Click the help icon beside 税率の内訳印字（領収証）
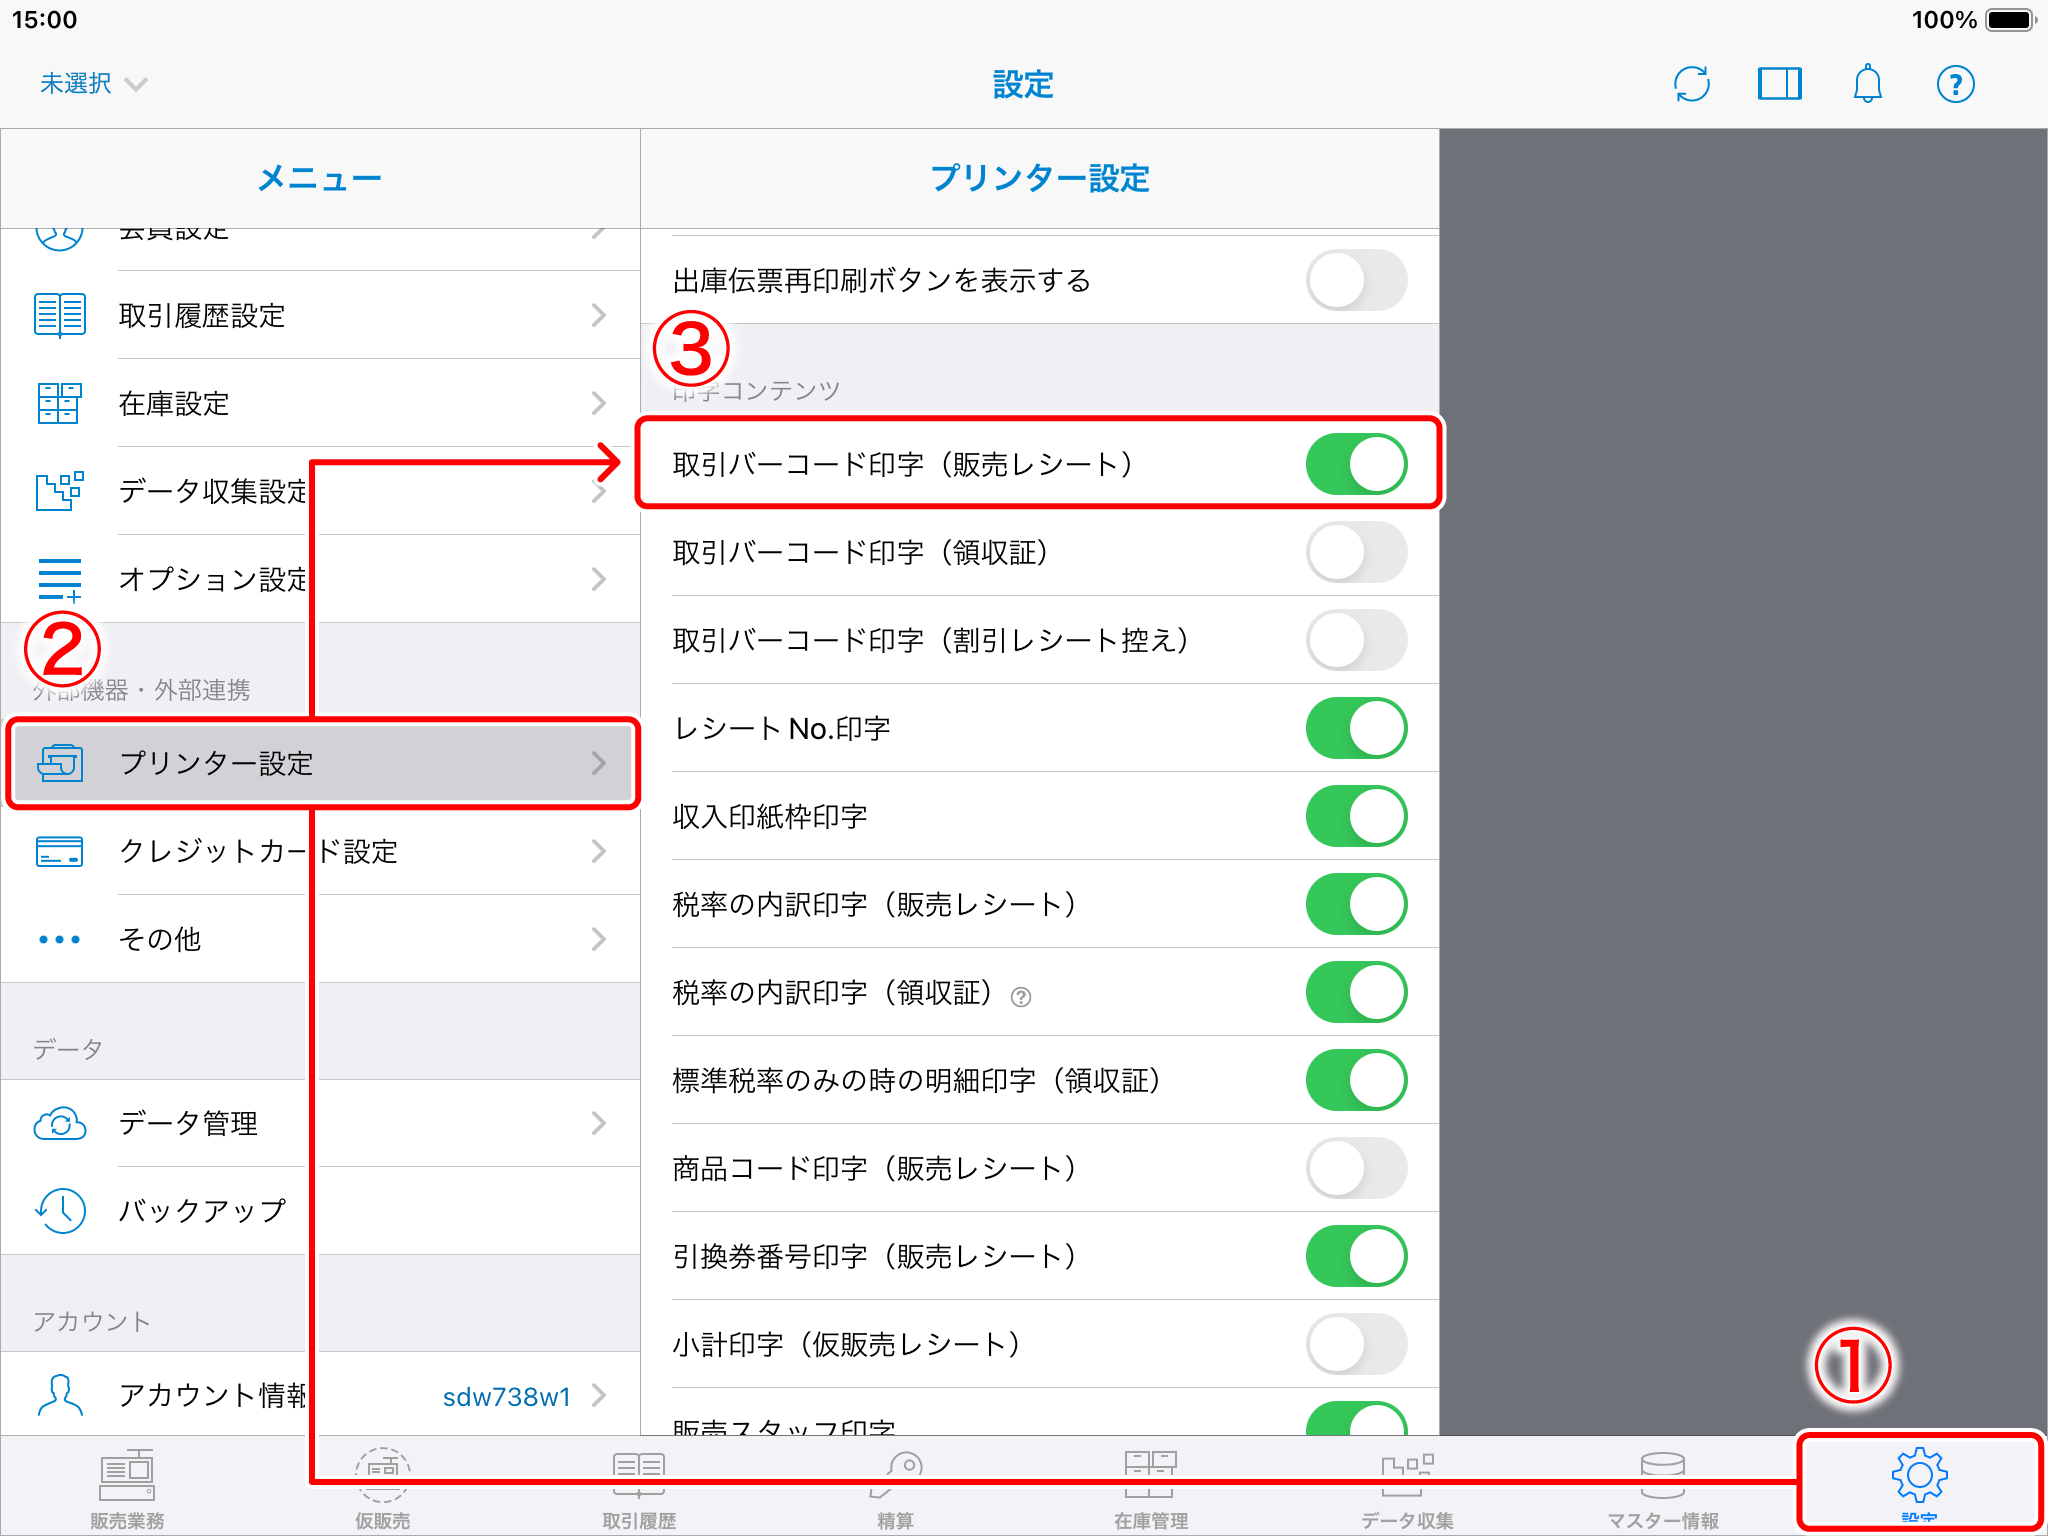Viewport: 2048px width, 1536px height. [x=1021, y=996]
